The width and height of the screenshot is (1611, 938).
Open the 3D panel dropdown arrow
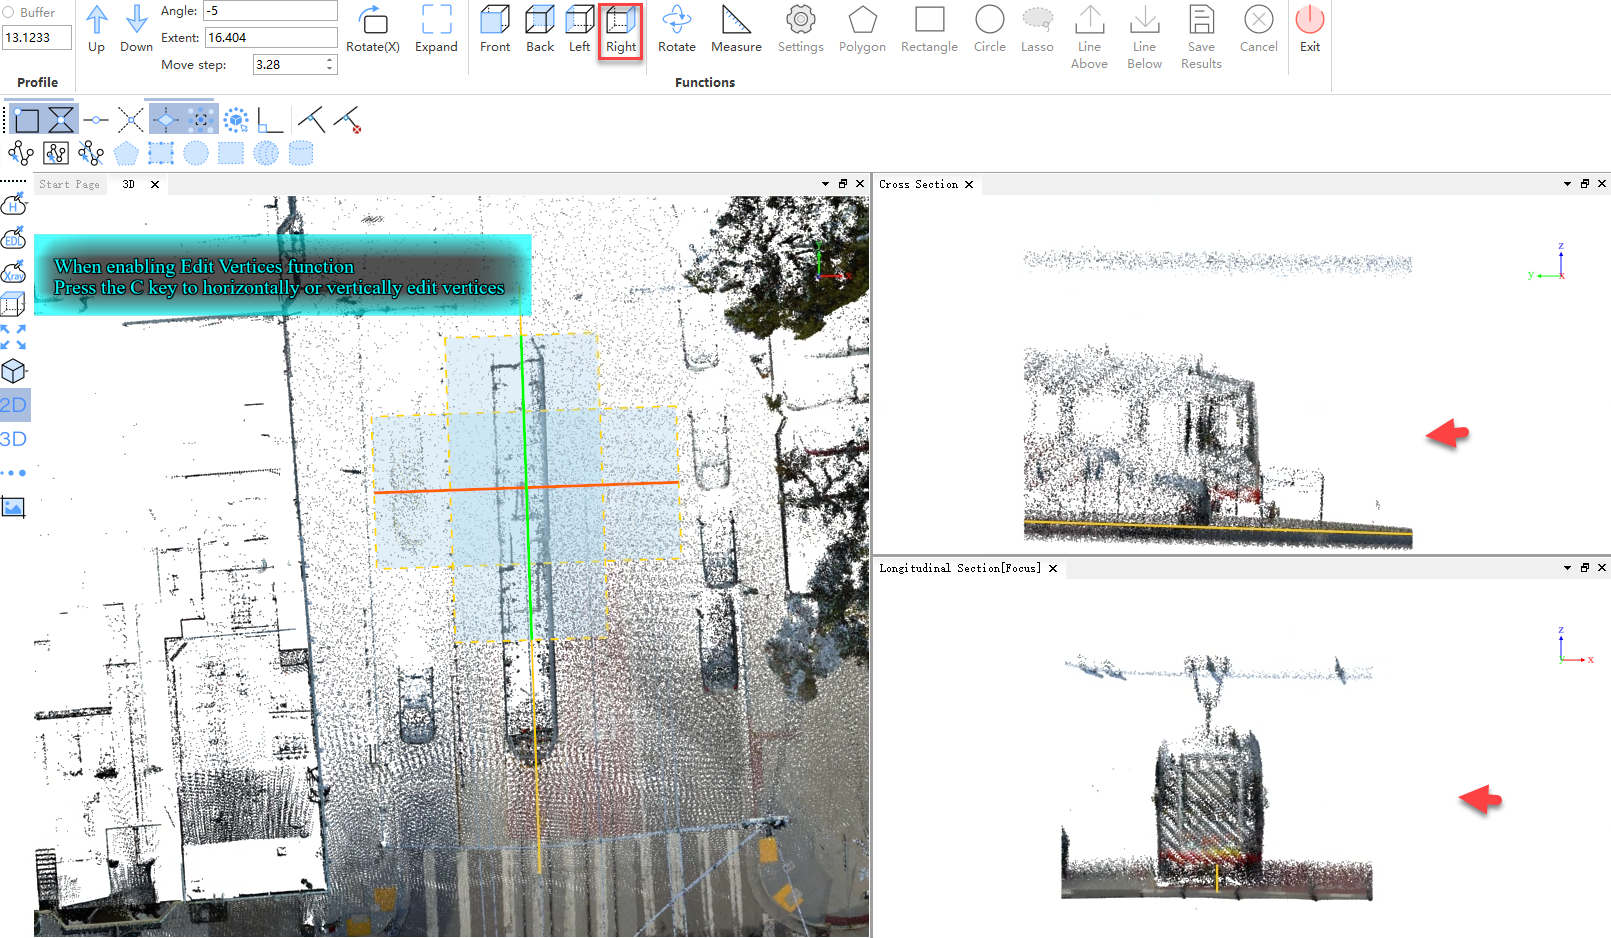tap(825, 184)
